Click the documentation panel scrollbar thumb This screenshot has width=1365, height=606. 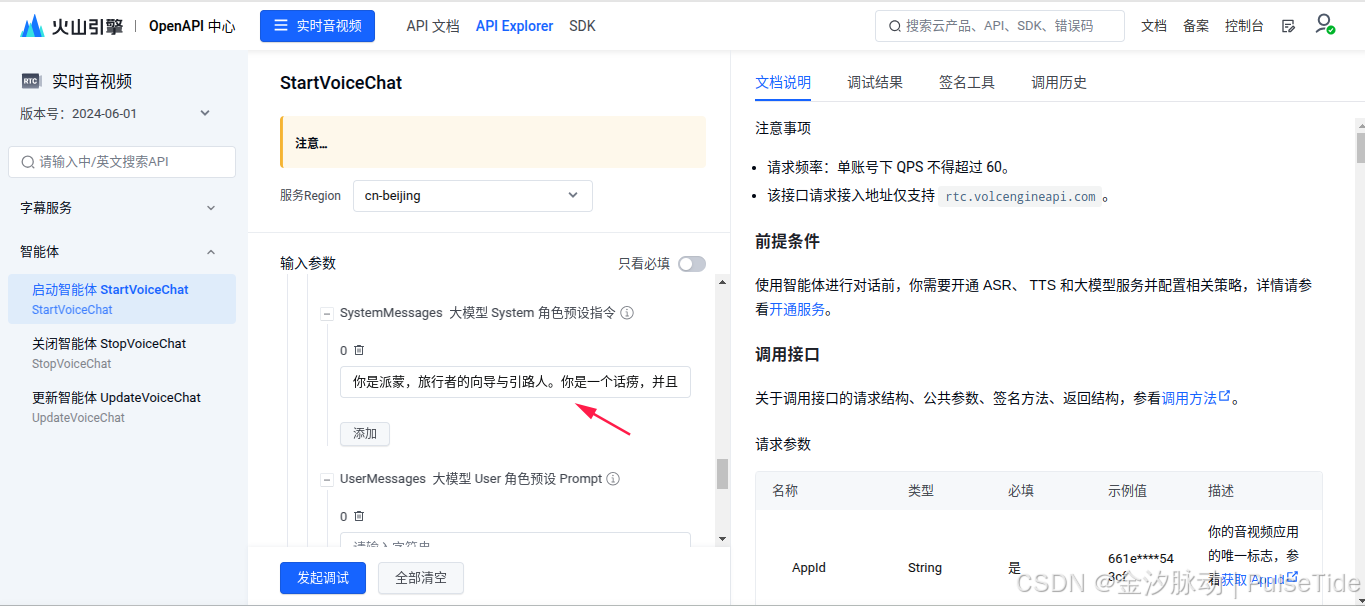[1360, 147]
